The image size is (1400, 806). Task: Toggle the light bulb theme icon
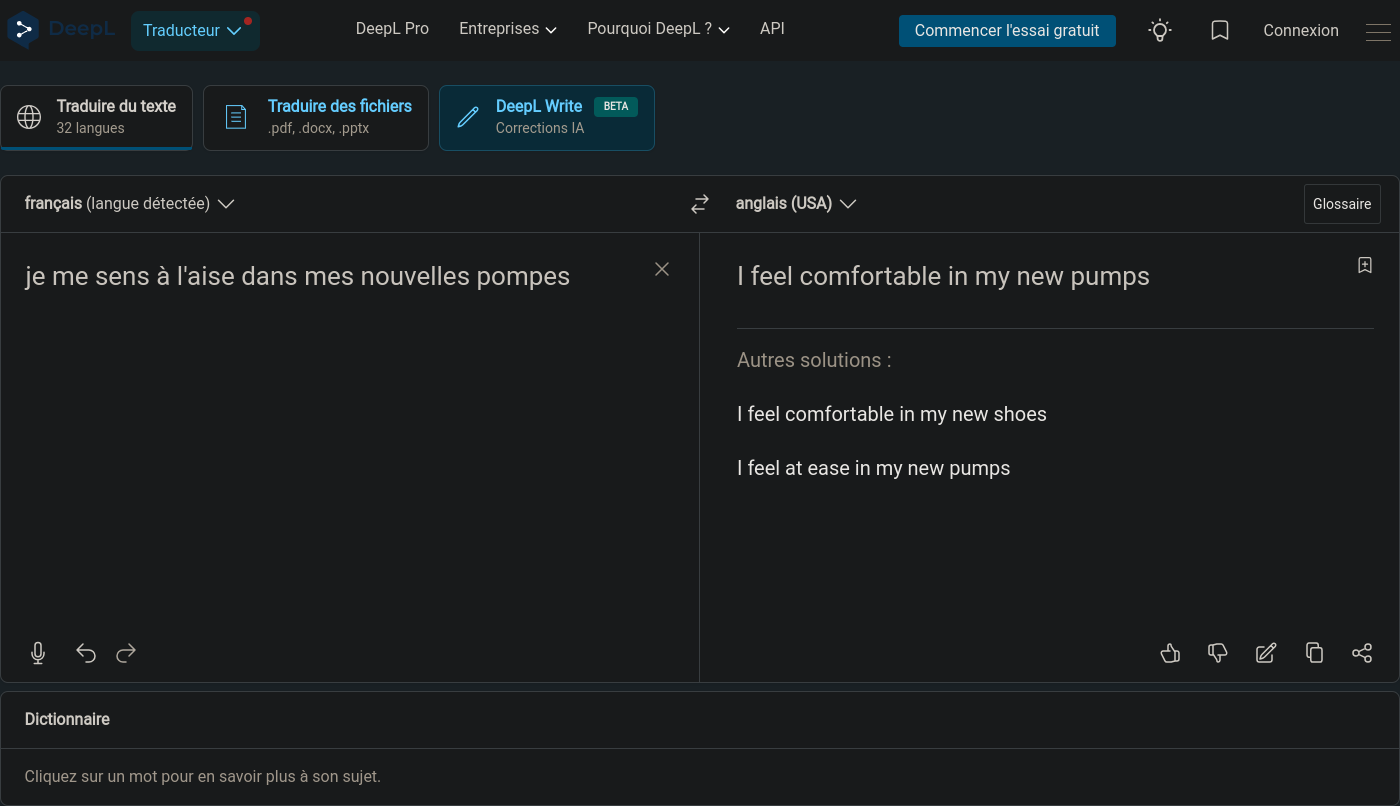[x=1160, y=30]
